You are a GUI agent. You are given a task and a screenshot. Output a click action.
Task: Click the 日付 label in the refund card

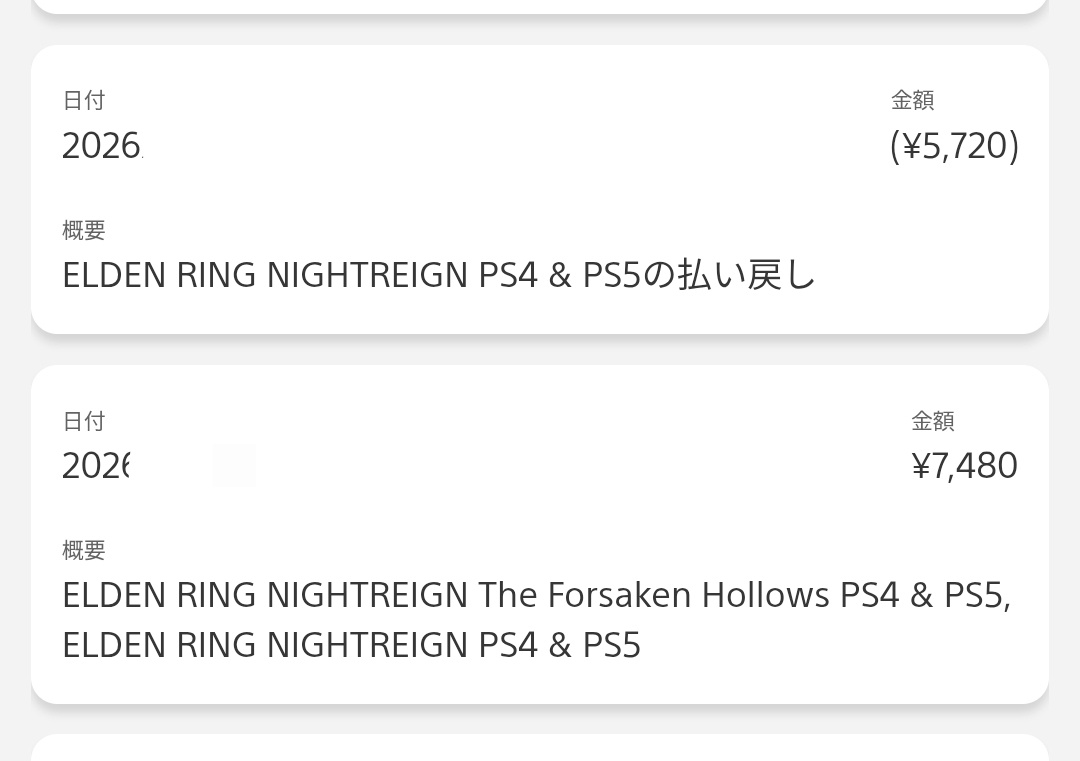pos(83,100)
